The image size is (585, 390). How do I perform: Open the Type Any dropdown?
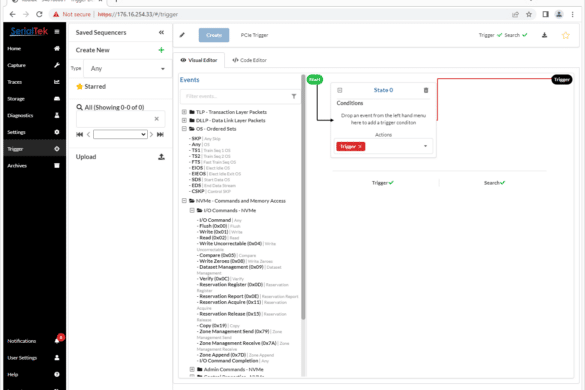[128, 69]
